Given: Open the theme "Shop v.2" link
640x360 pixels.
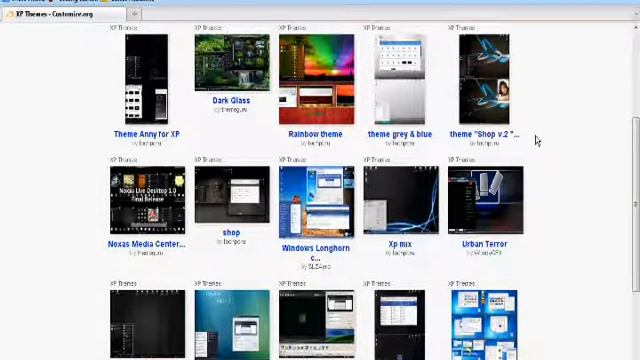Looking at the screenshot, I should click(484, 134).
